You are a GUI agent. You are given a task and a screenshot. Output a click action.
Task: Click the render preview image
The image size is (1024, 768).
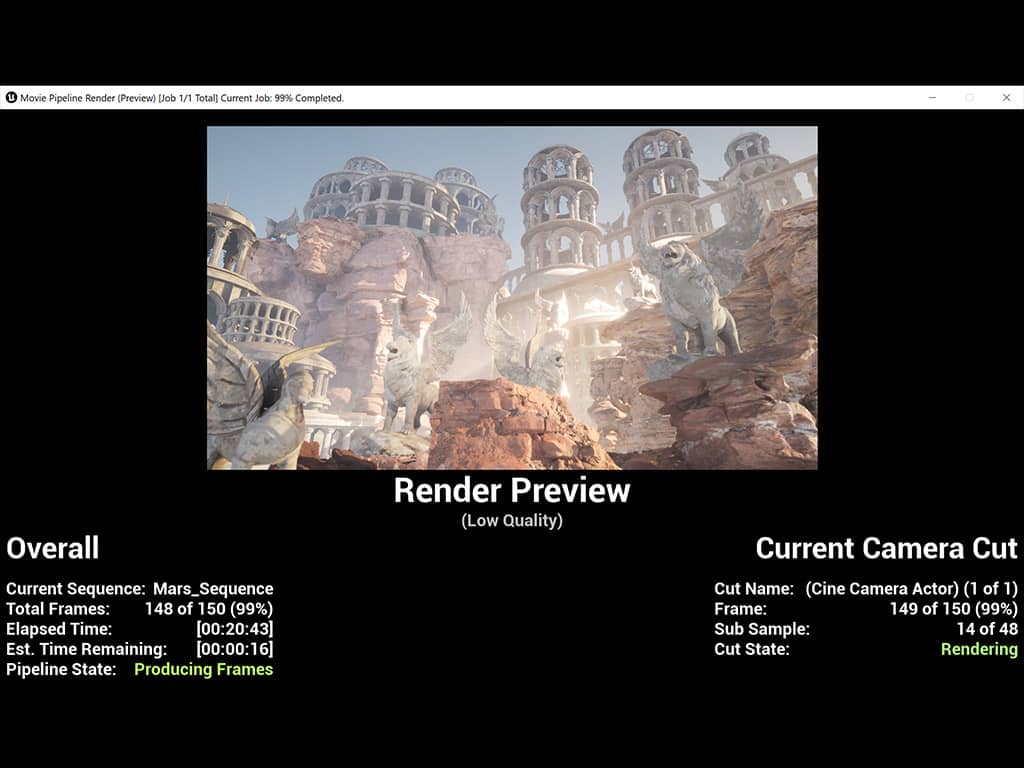click(x=512, y=298)
